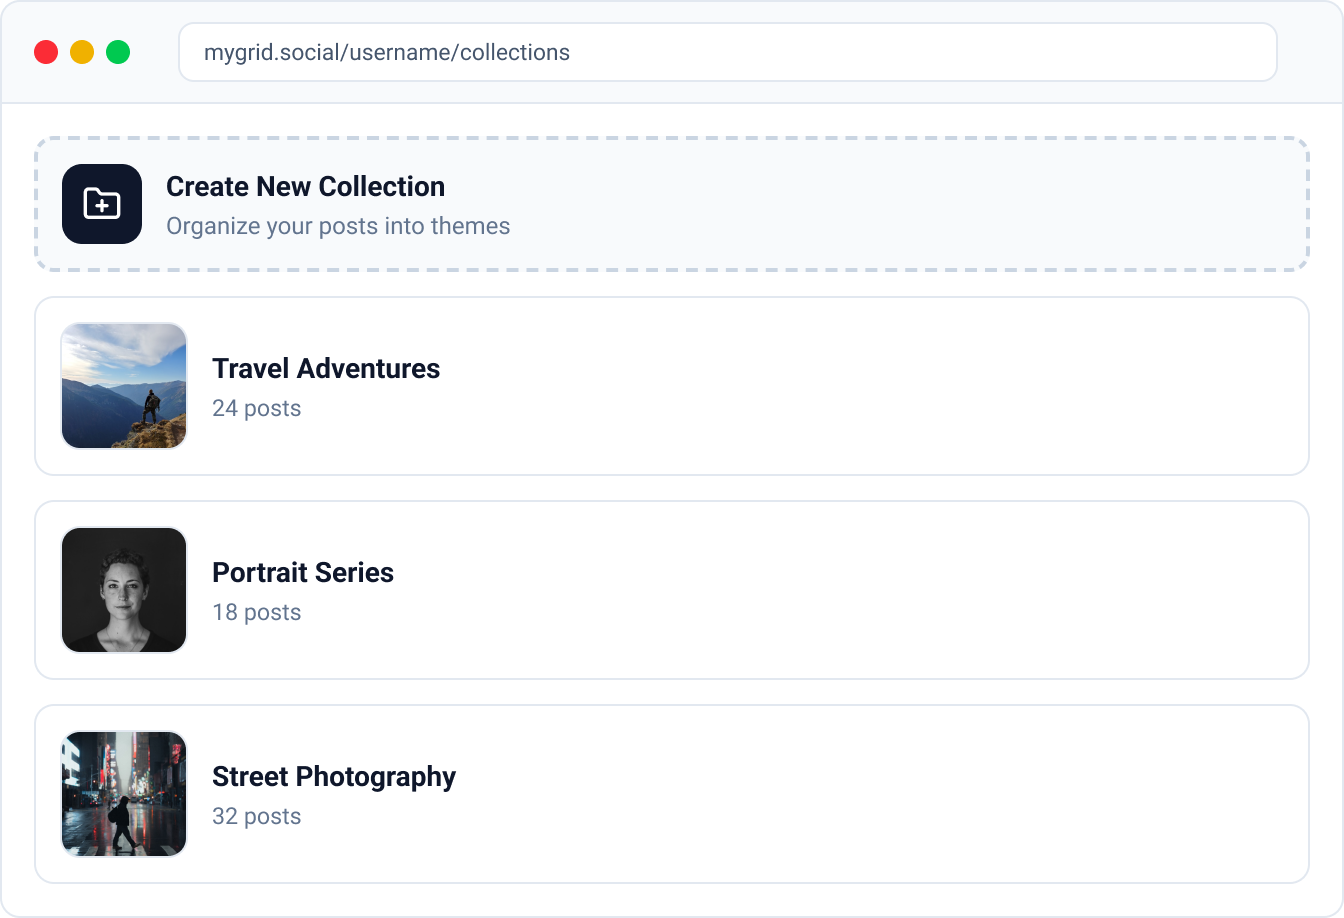
Task: Open the Portrait Series collection title
Action: [303, 573]
